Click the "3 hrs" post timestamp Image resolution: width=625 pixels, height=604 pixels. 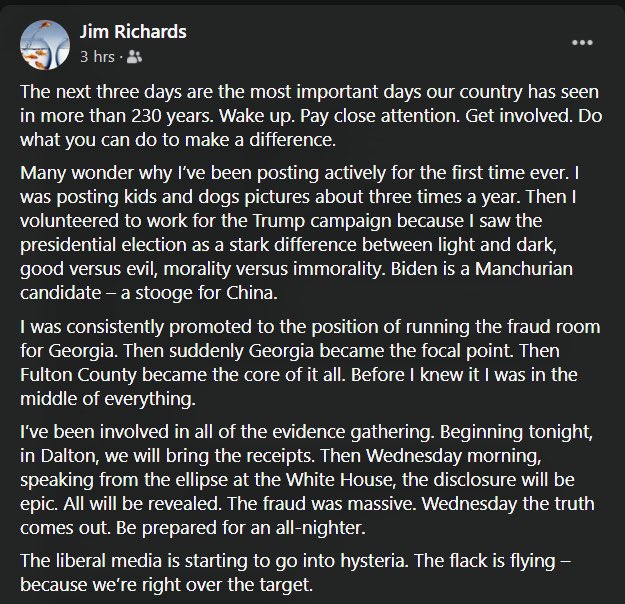point(97,56)
